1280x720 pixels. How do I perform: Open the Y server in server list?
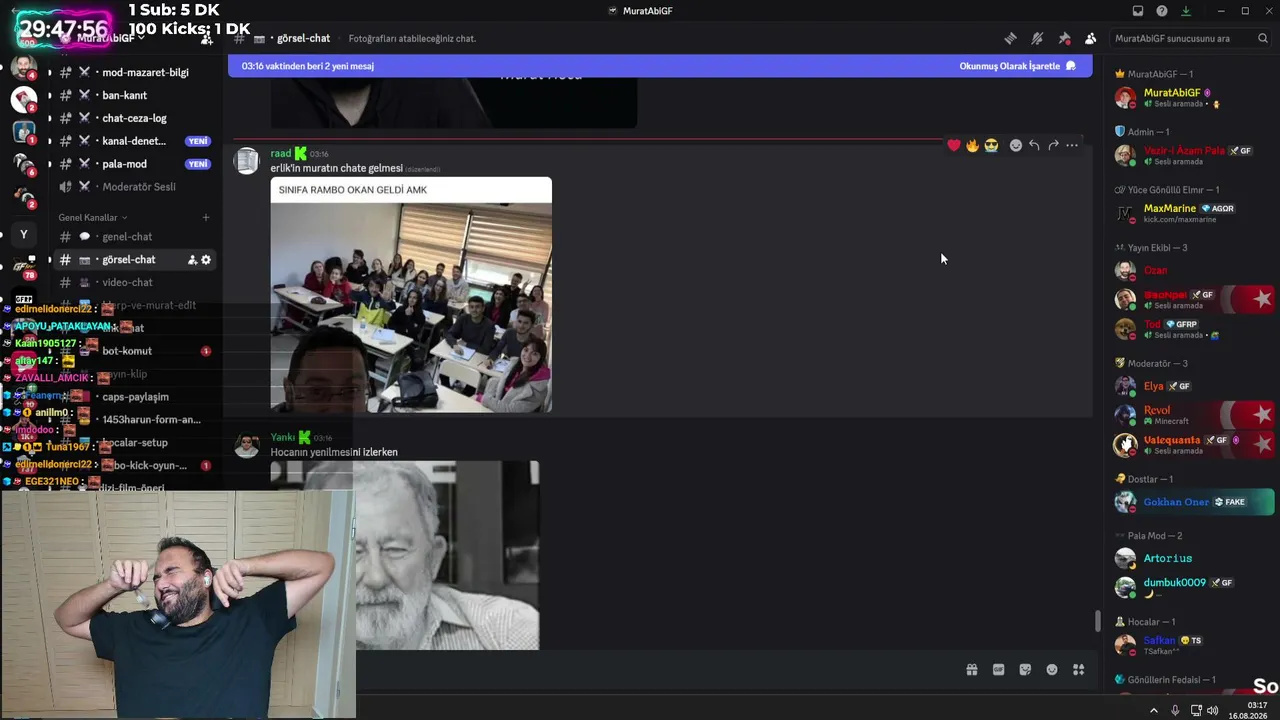(x=24, y=235)
